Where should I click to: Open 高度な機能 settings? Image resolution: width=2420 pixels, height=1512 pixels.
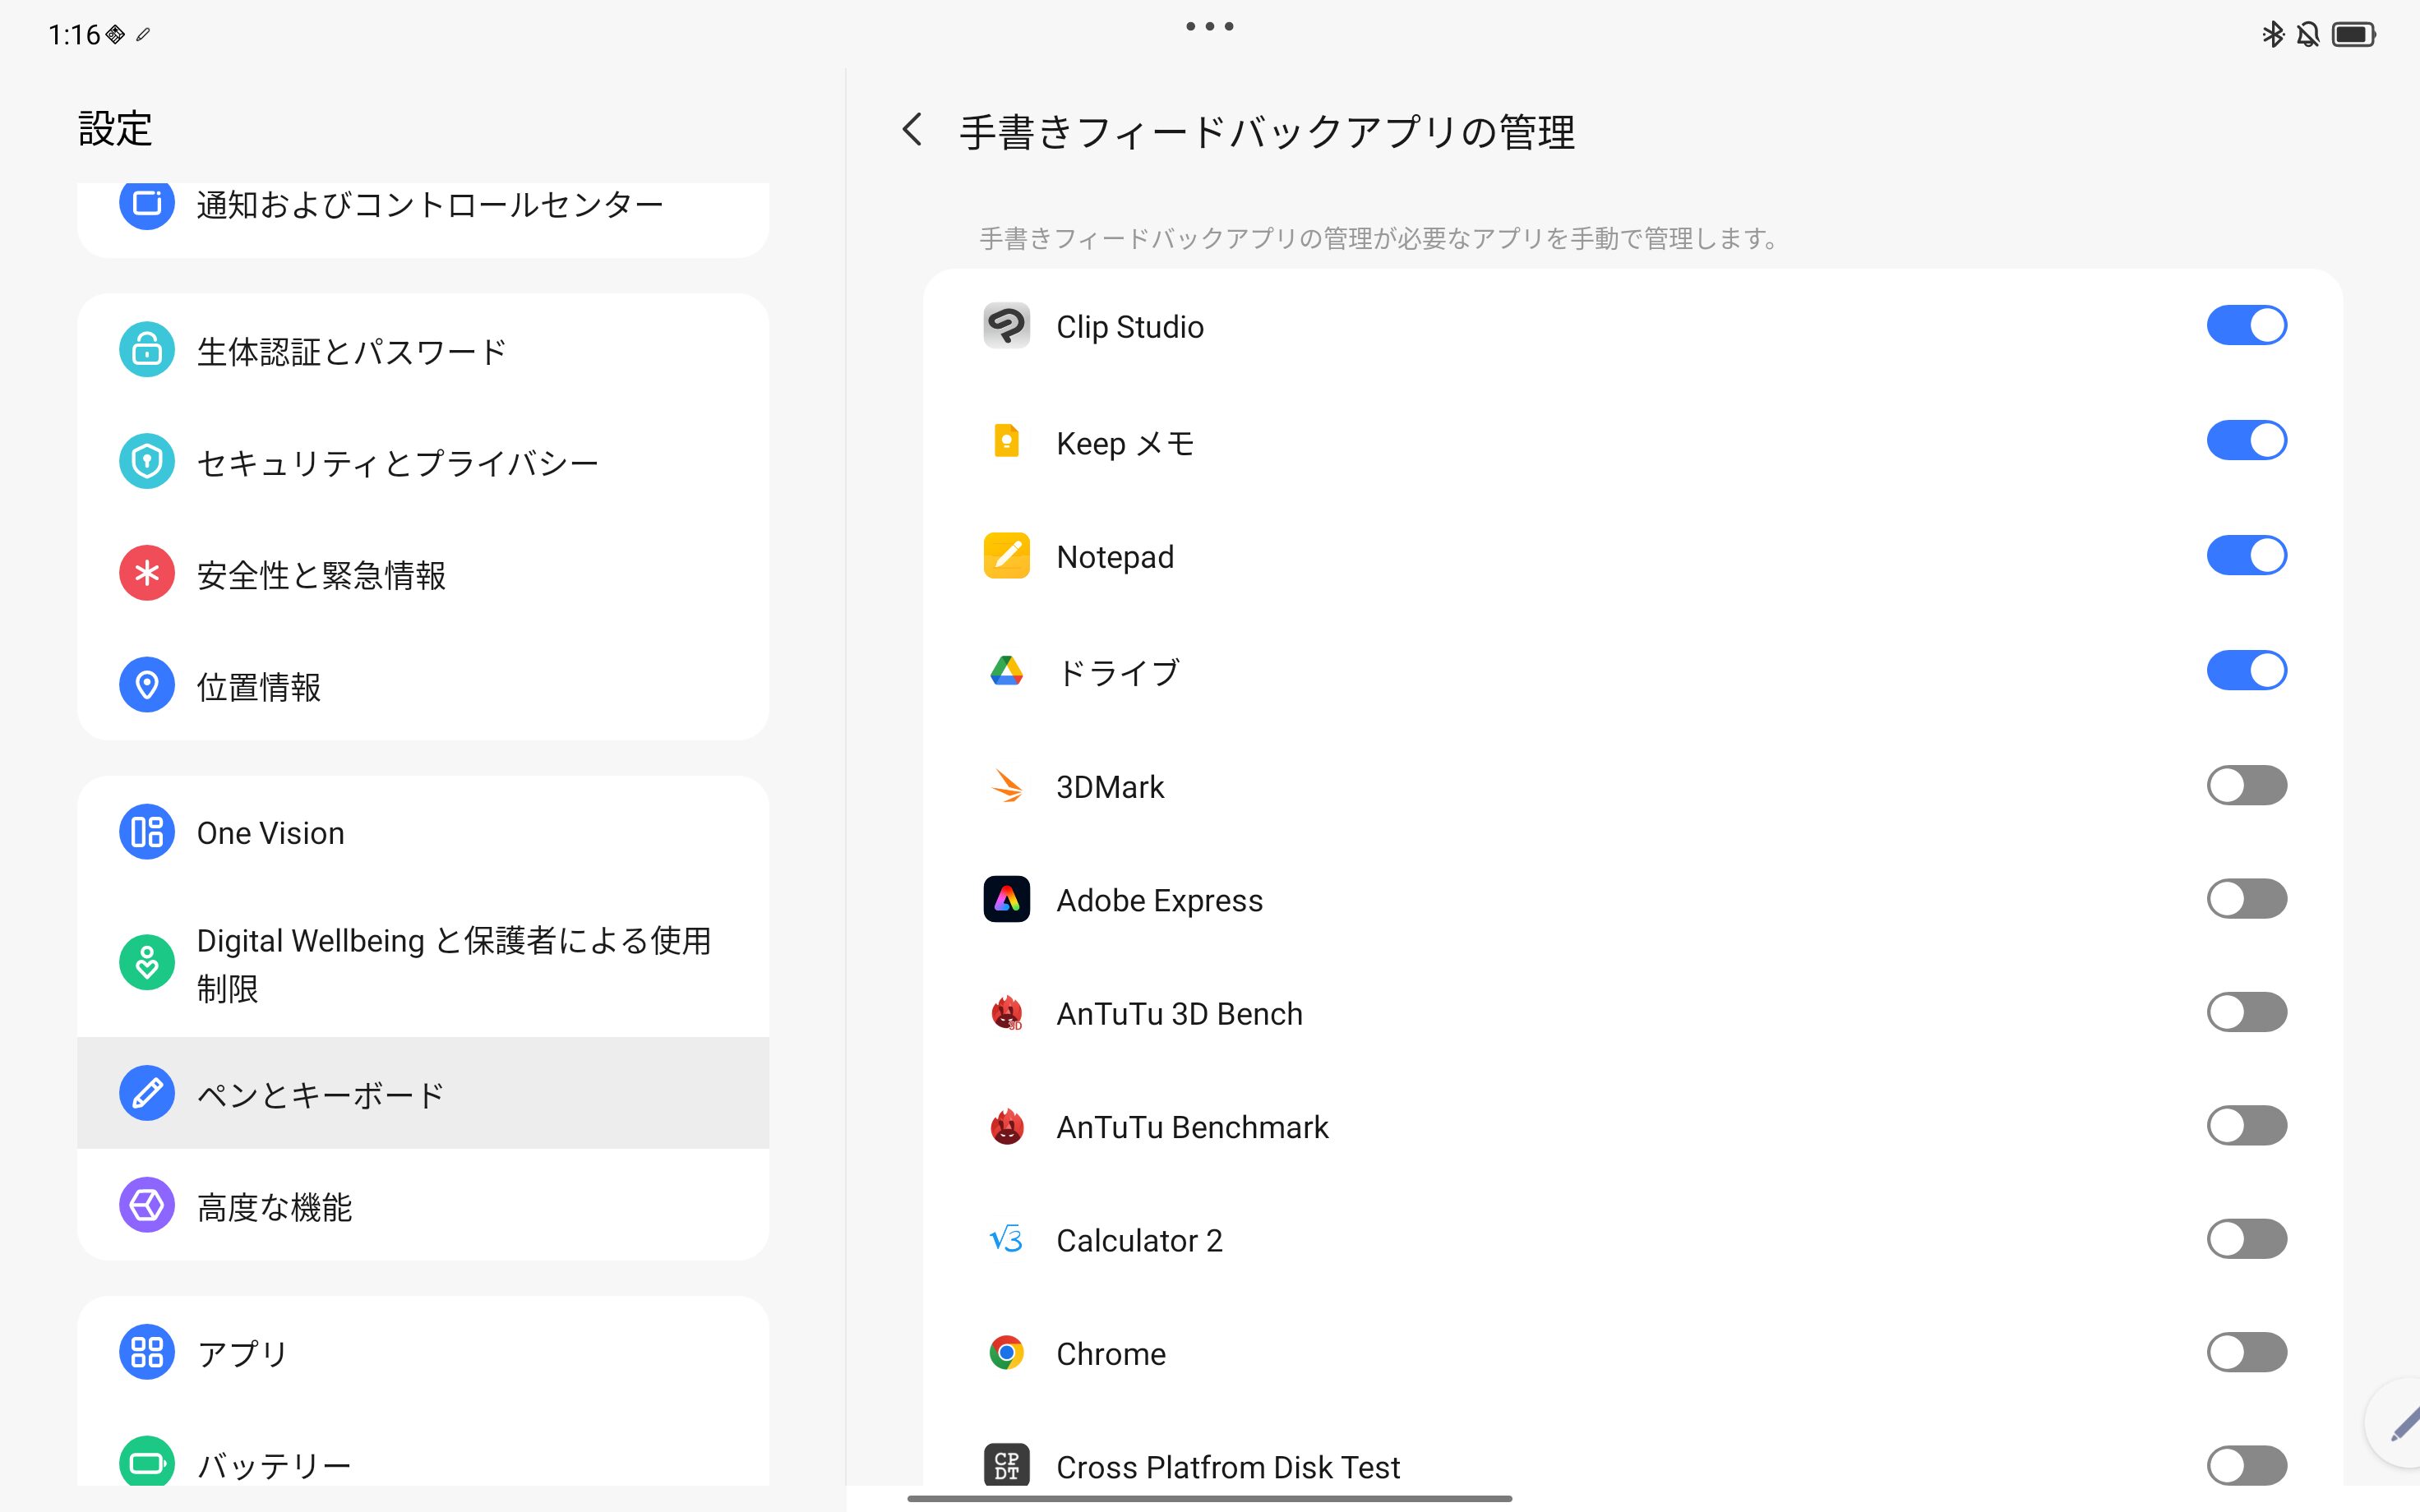pos(423,1205)
